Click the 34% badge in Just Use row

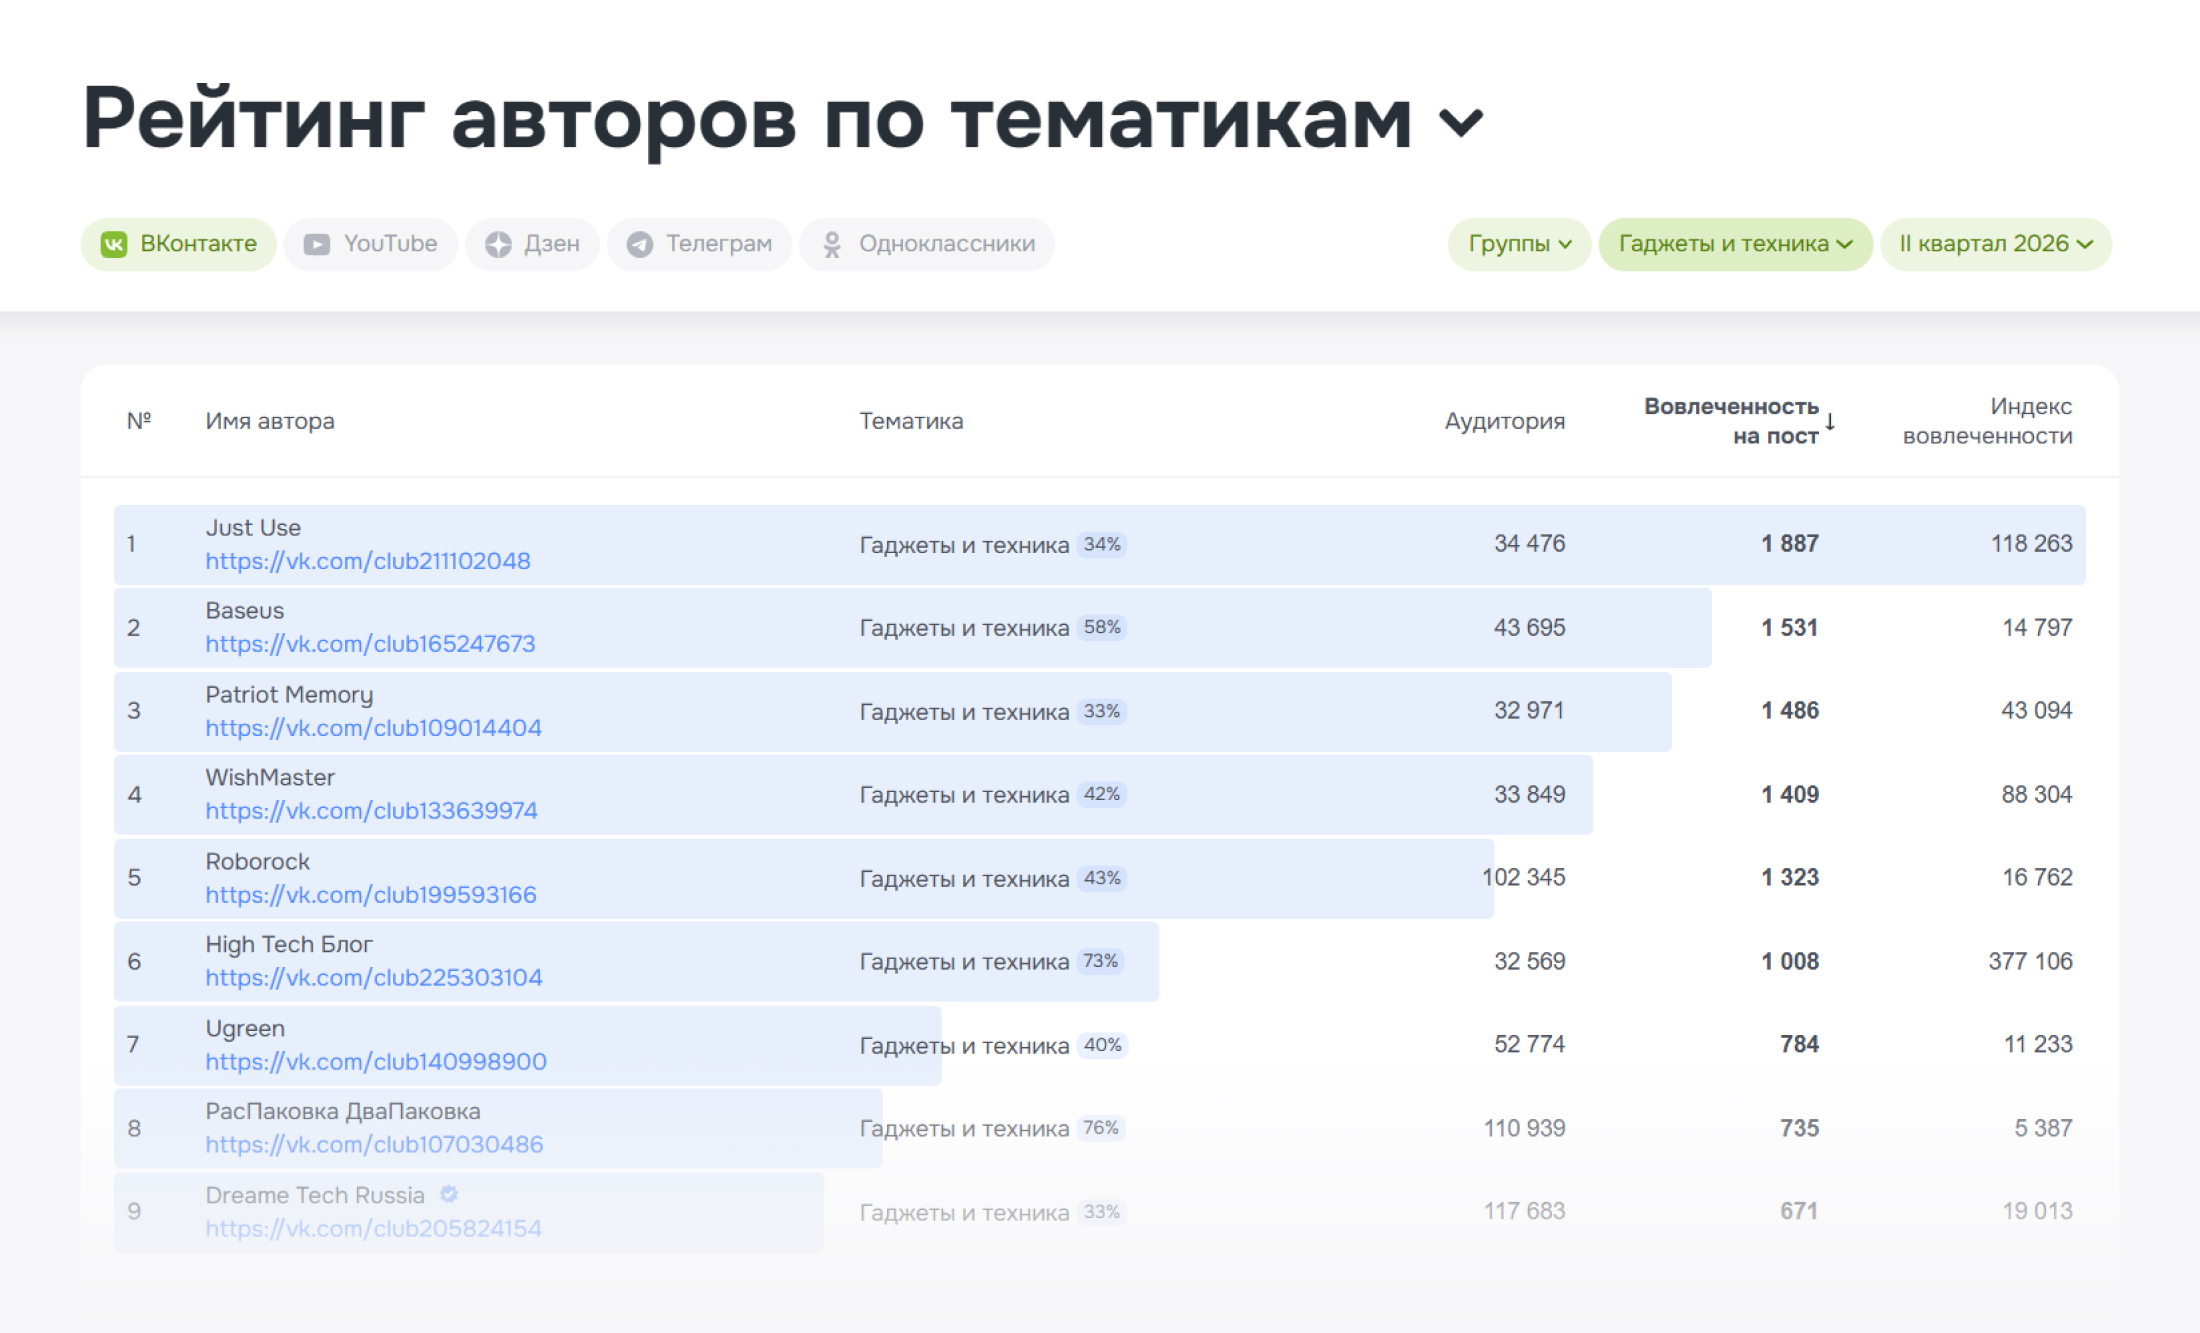pyautogui.click(x=1102, y=545)
